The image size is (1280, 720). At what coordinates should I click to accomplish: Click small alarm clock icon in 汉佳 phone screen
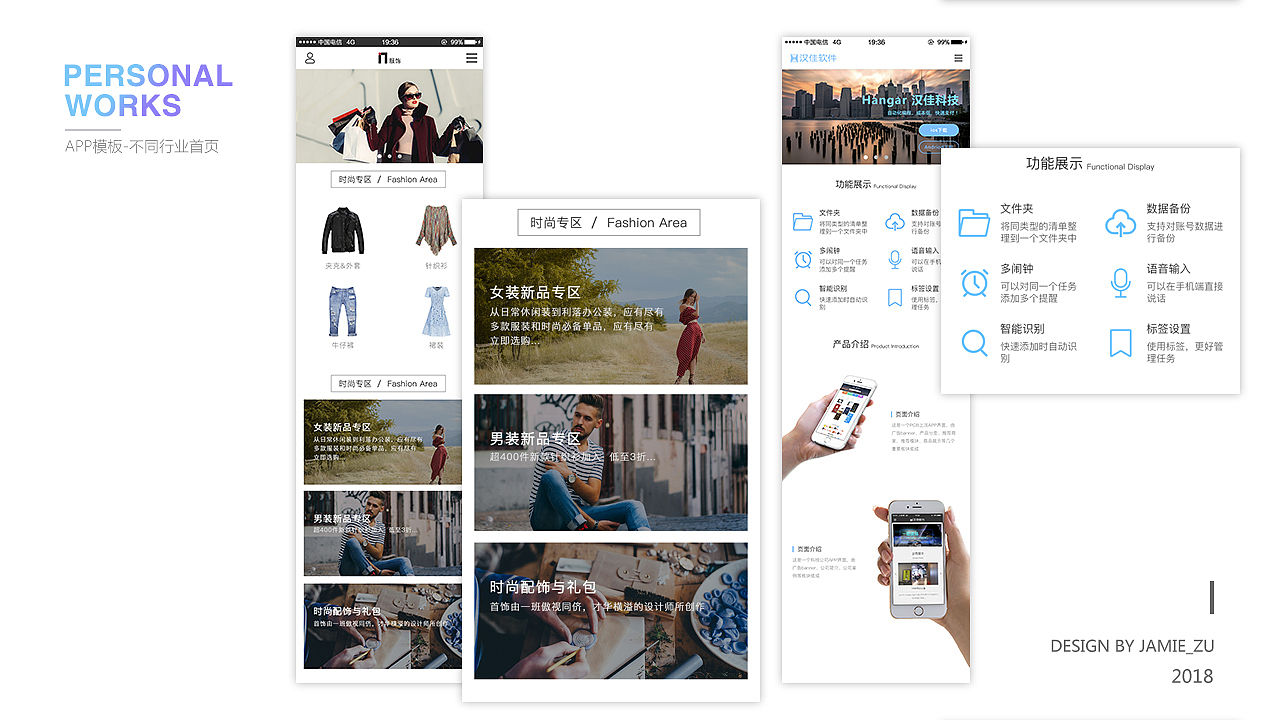point(802,259)
